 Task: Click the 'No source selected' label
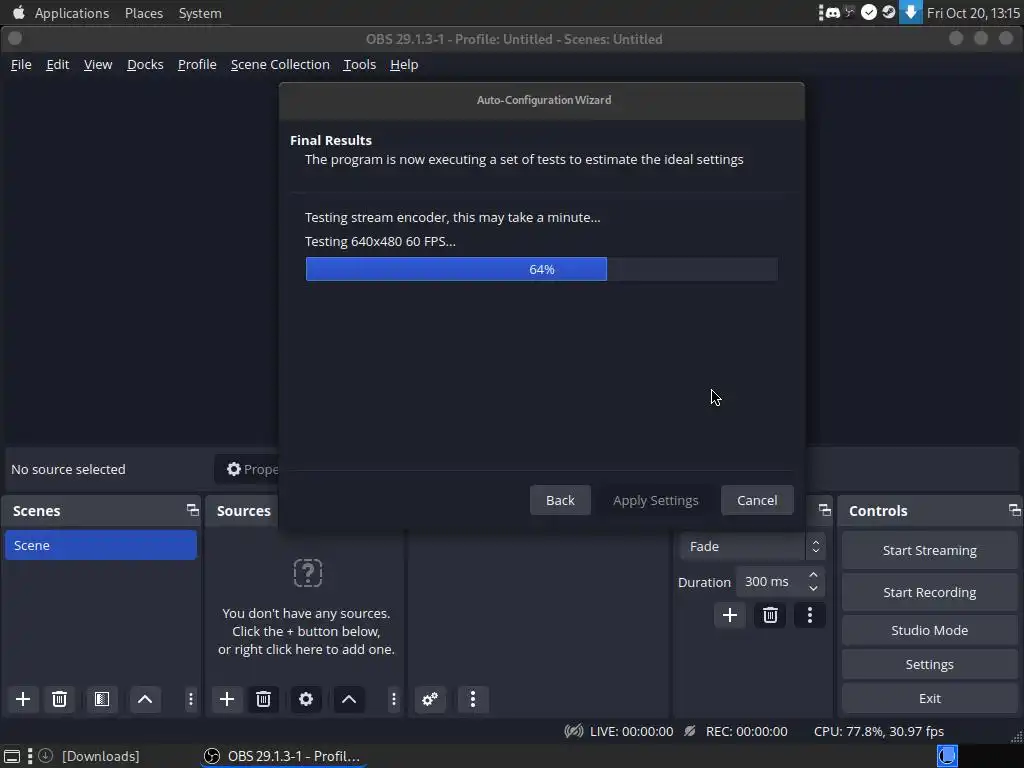[68, 470]
